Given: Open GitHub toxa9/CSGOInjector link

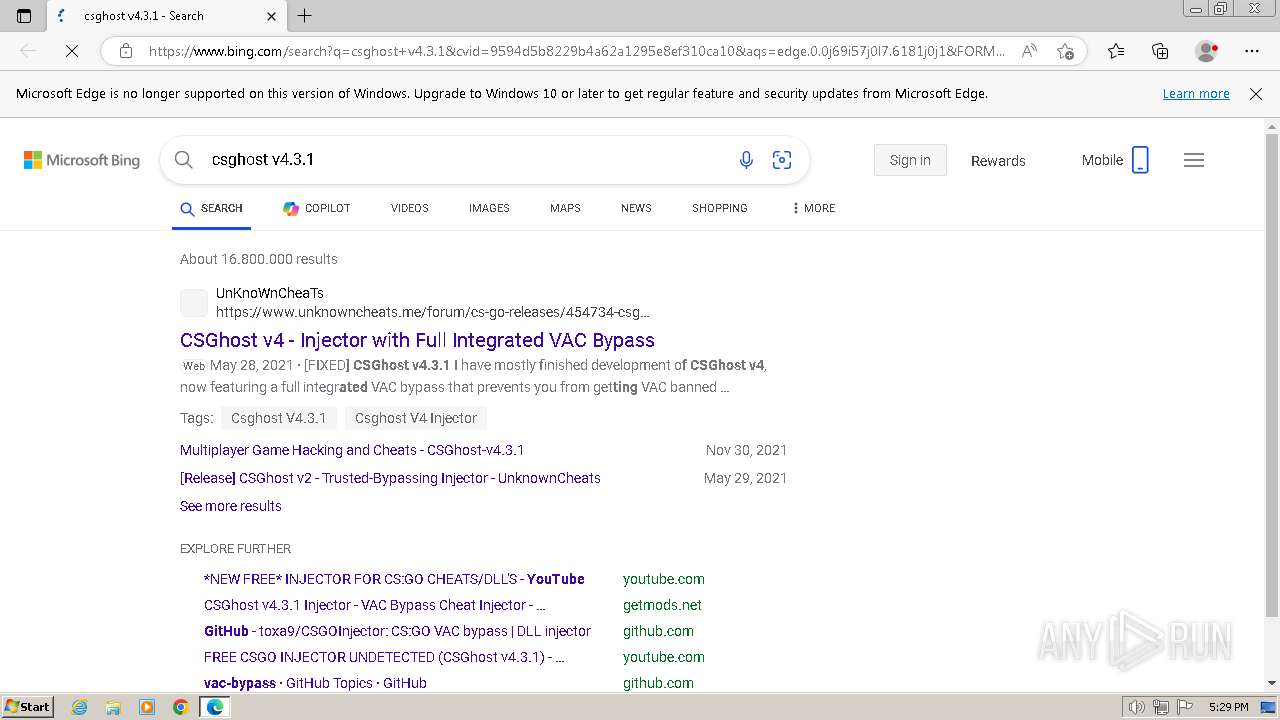Looking at the screenshot, I should tap(397, 631).
